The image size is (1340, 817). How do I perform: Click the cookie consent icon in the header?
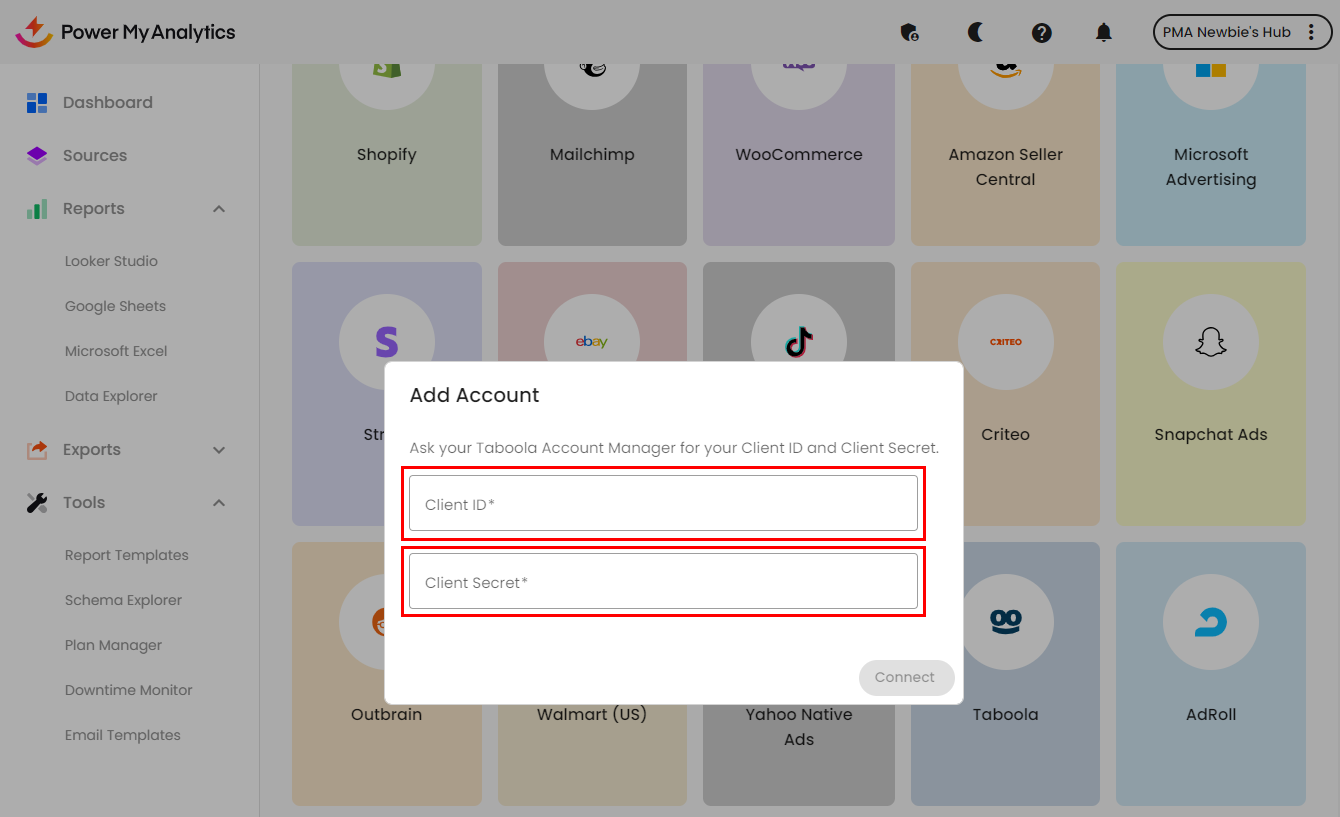point(910,32)
